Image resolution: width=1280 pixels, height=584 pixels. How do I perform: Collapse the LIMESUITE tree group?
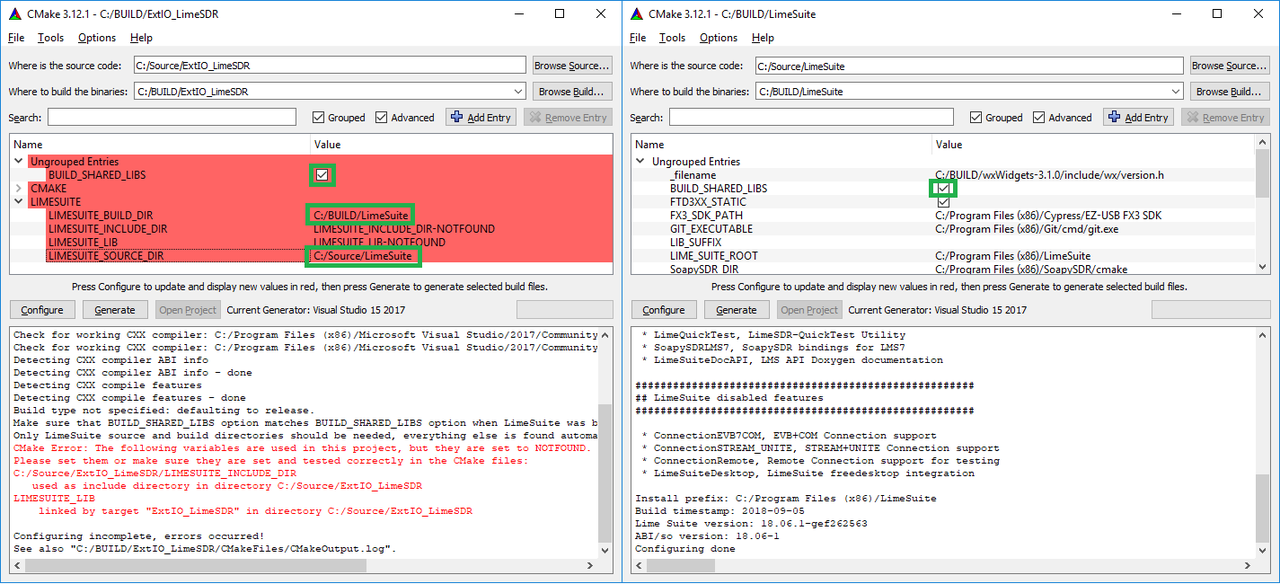tap(19, 201)
